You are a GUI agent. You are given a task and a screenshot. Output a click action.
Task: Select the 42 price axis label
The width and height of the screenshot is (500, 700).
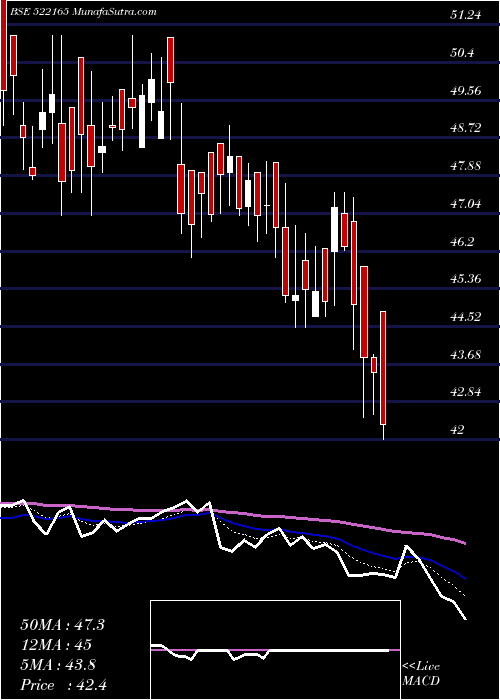(458, 430)
